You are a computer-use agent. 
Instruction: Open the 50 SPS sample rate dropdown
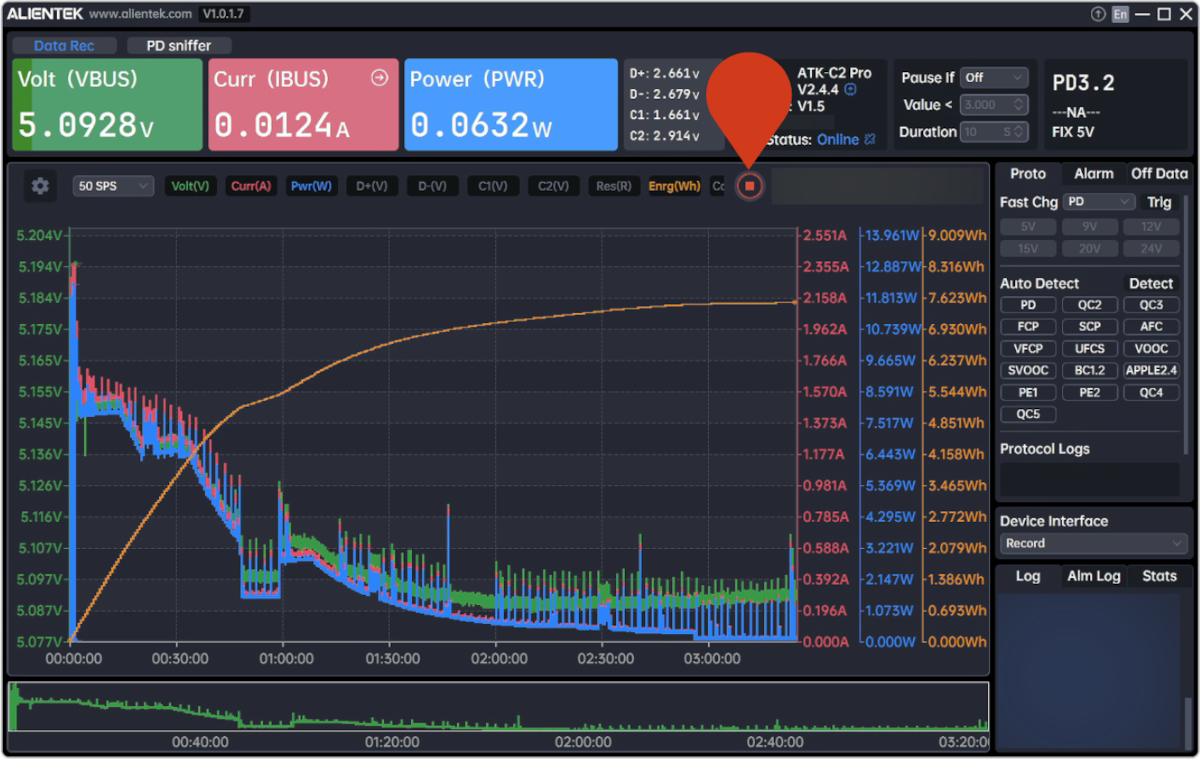click(113, 186)
